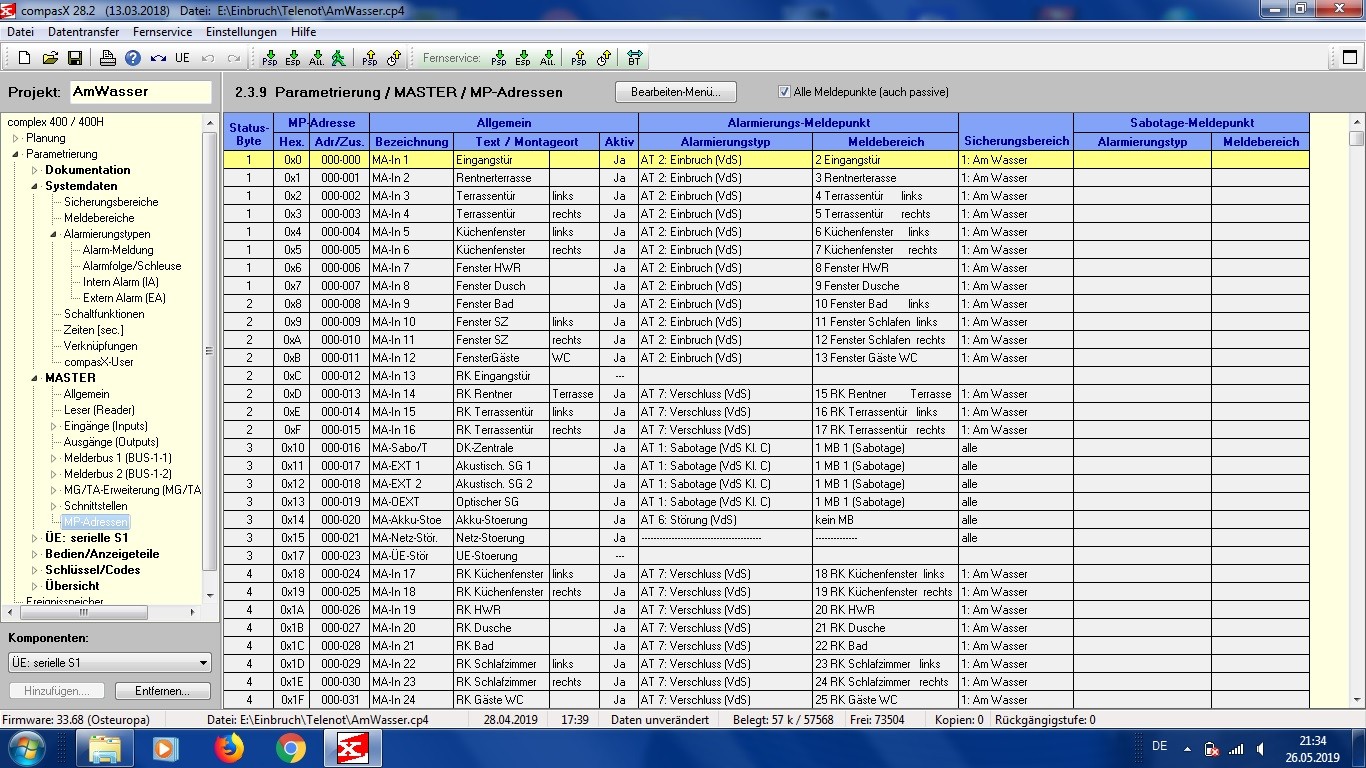Click the BT connection icon in the toolbar
1366x768 pixels.
[634, 58]
